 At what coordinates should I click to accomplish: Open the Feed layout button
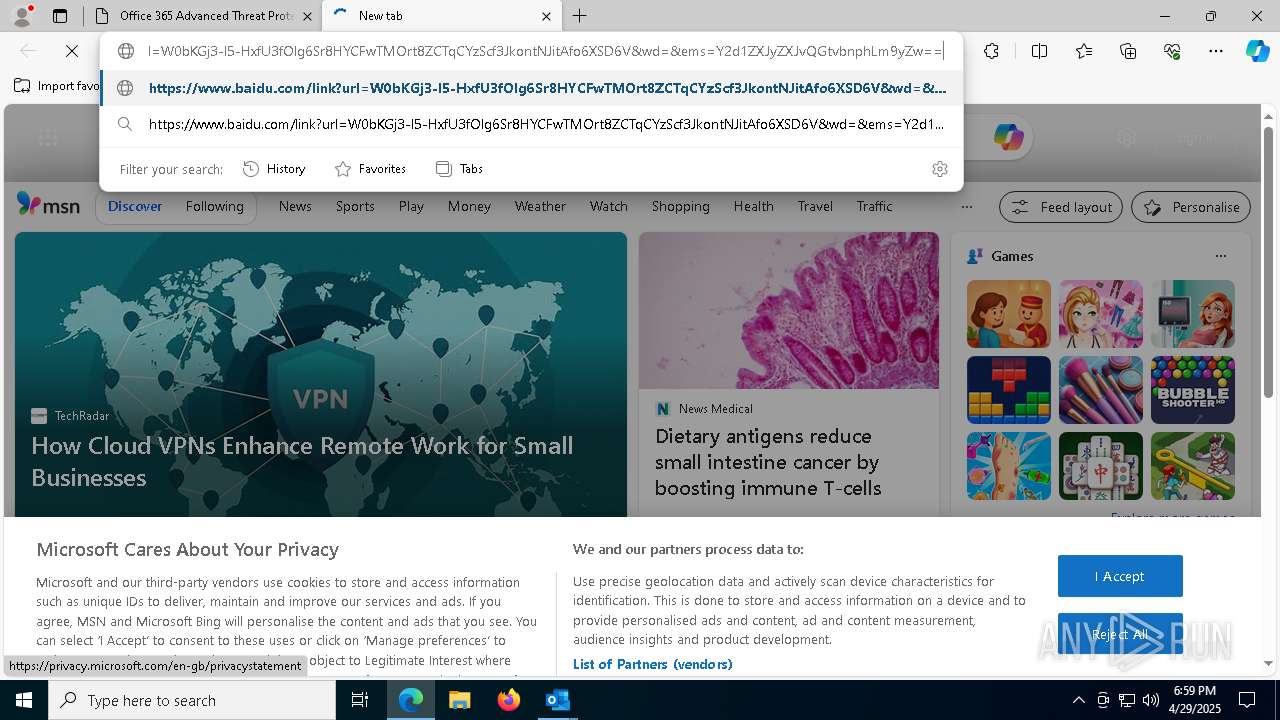[1061, 207]
